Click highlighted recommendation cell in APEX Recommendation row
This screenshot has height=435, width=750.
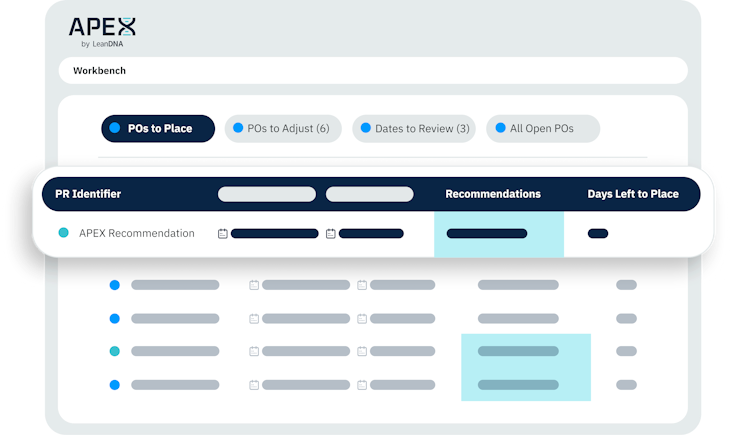tap(499, 234)
